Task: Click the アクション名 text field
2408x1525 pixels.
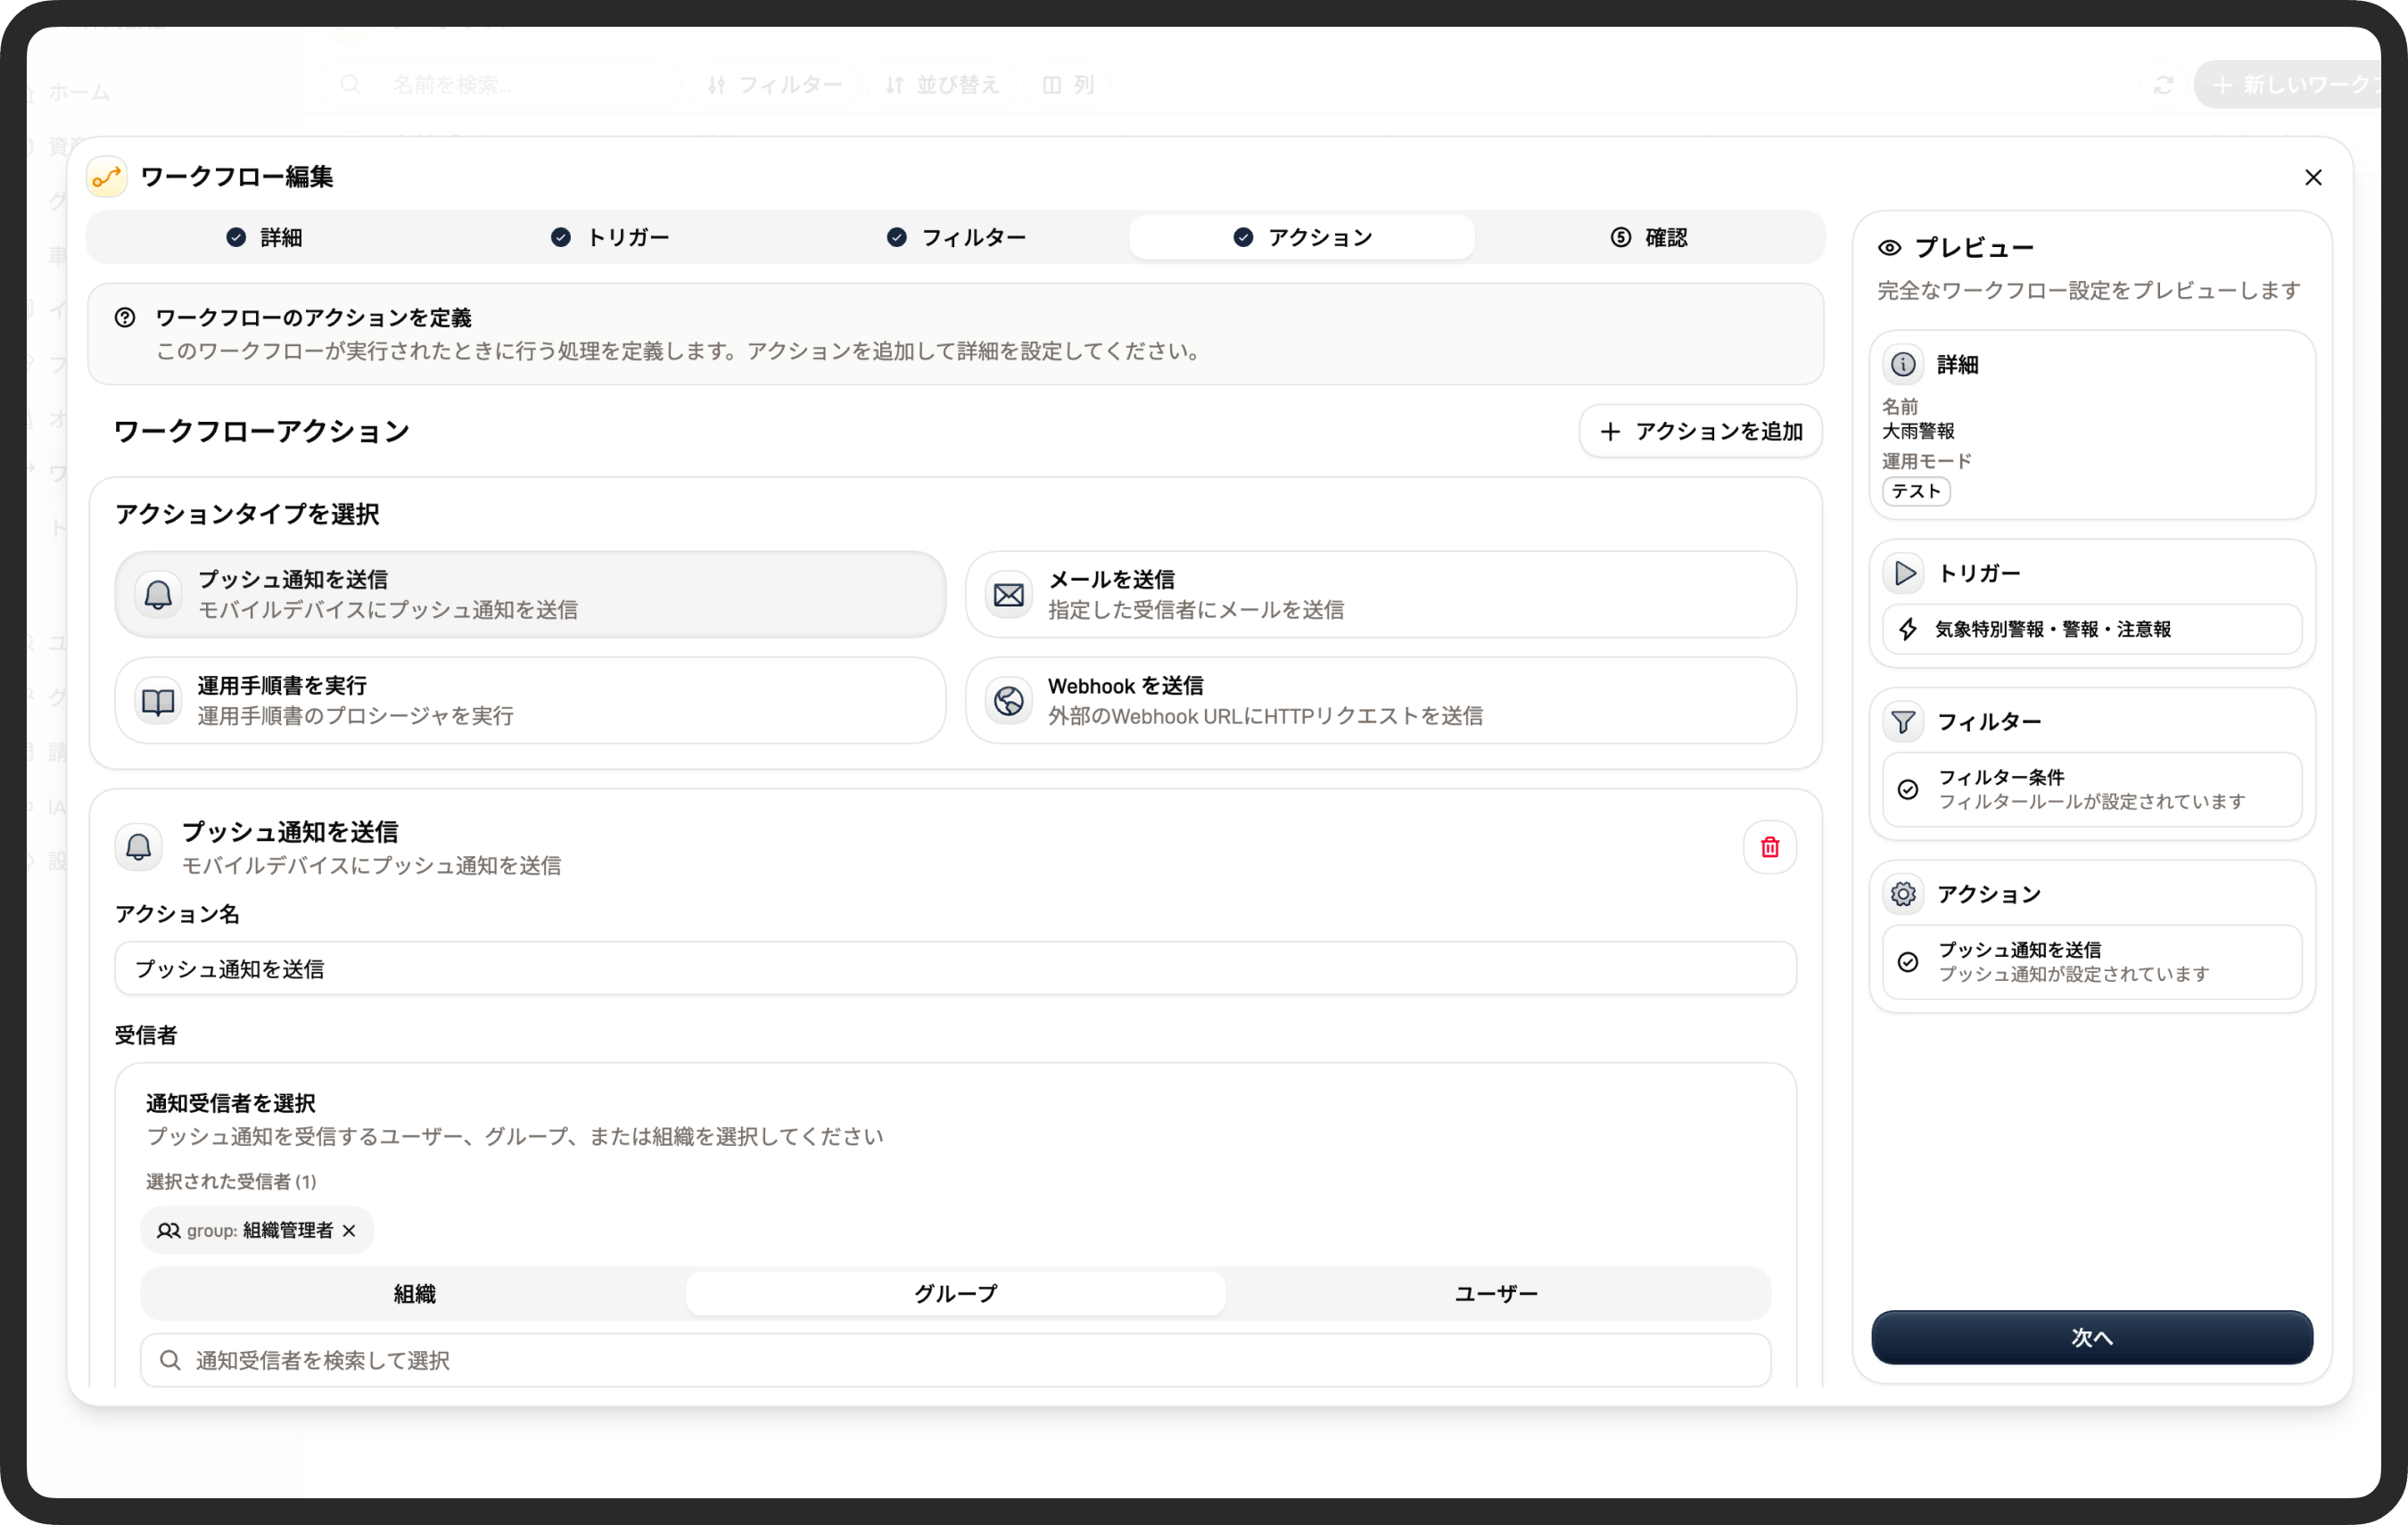Action: pos(955,968)
